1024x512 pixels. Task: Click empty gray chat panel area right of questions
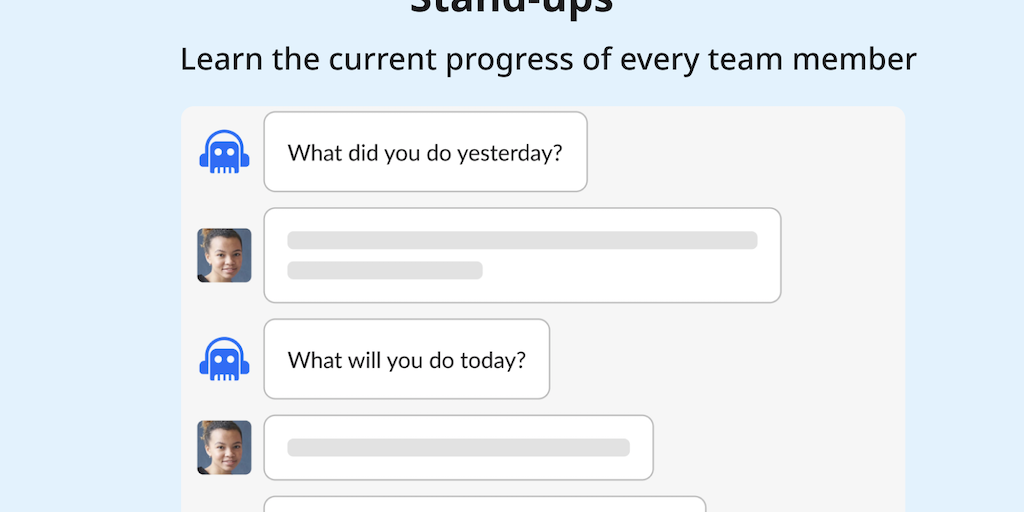800,360
